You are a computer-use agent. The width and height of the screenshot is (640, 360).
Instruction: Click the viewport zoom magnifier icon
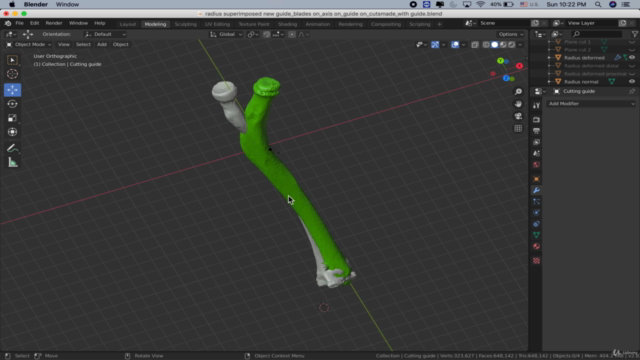pos(518,92)
